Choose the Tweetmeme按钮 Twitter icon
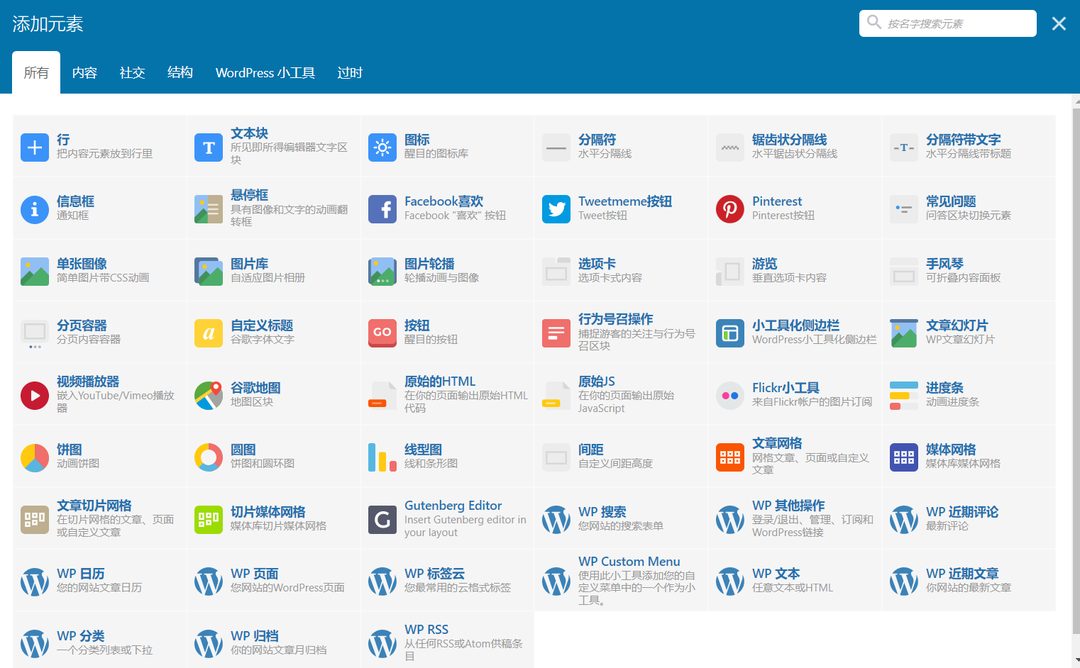The width and height of the screenshot is (1080, 668). pos(556,209)
